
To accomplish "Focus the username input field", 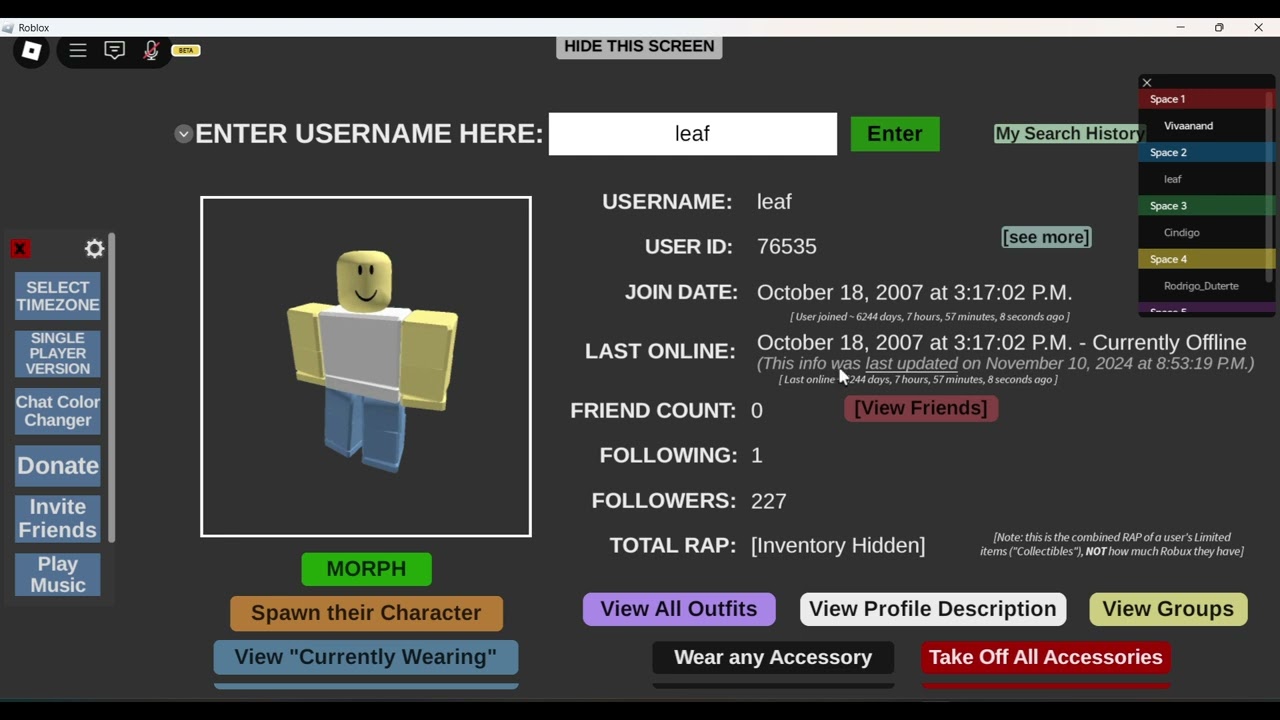I will (x=692, y=134).
